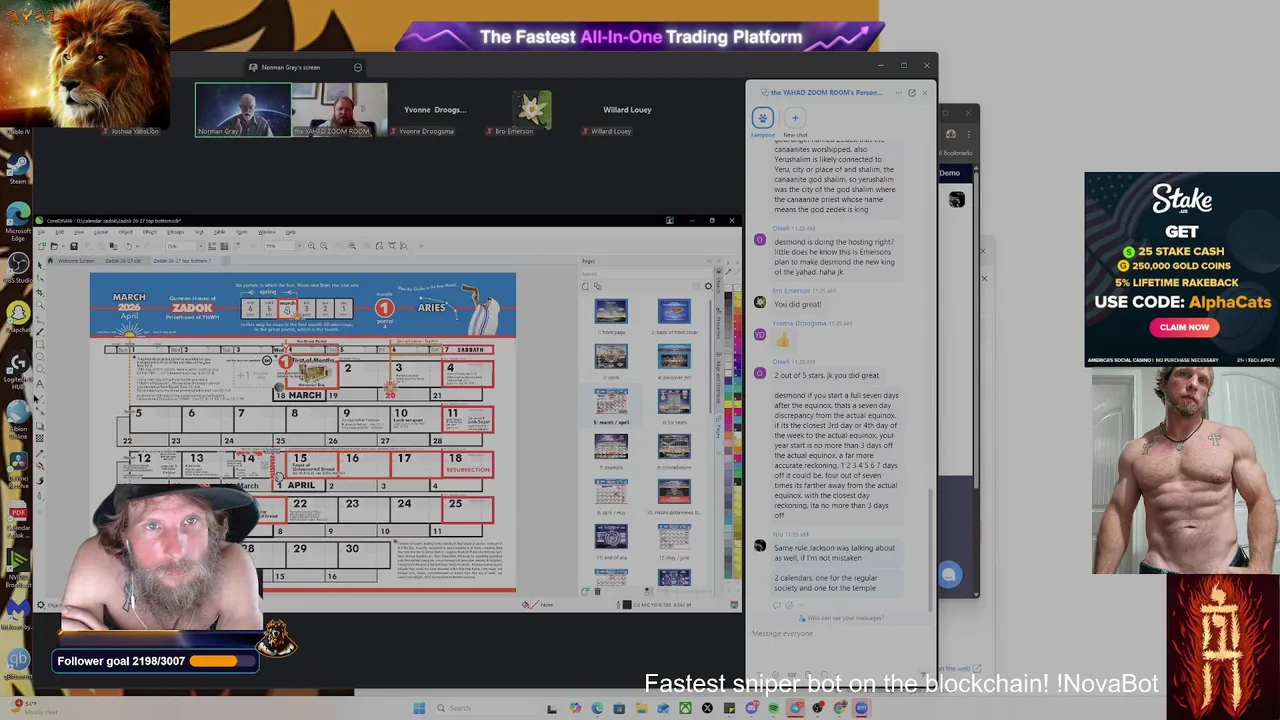Select the Crop tool in CorelDRAW toolbox

pos(40,293)
